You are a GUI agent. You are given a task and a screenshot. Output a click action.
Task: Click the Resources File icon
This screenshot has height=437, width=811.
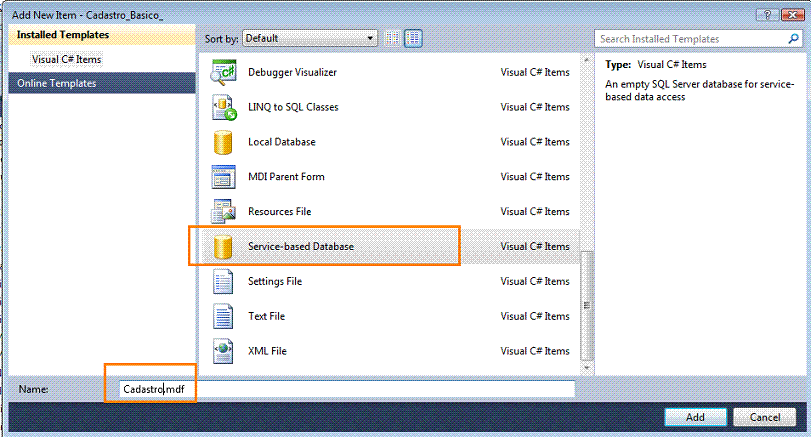pos(223,212)
